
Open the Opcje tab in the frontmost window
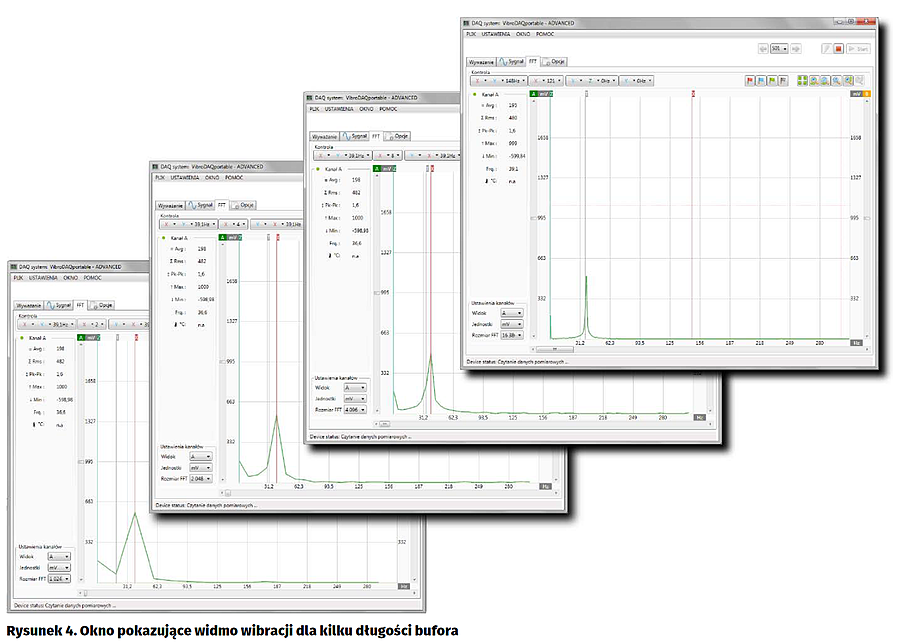[x=555, y=61]
